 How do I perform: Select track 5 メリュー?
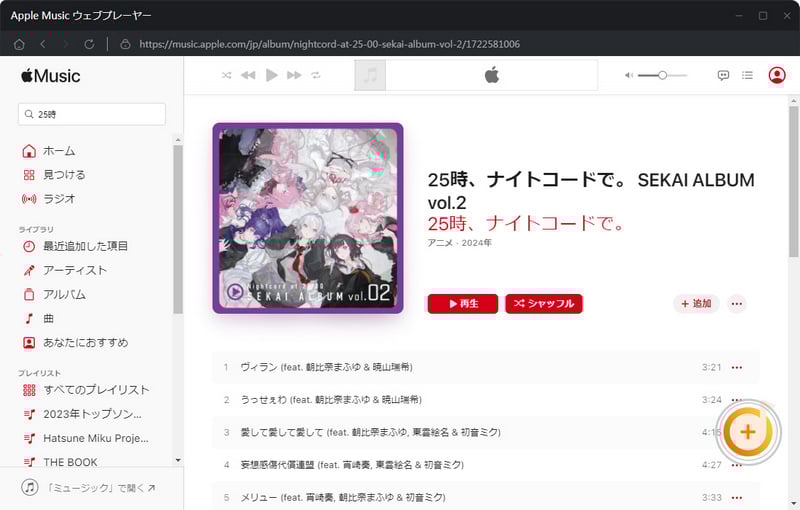tap(485, 497)
